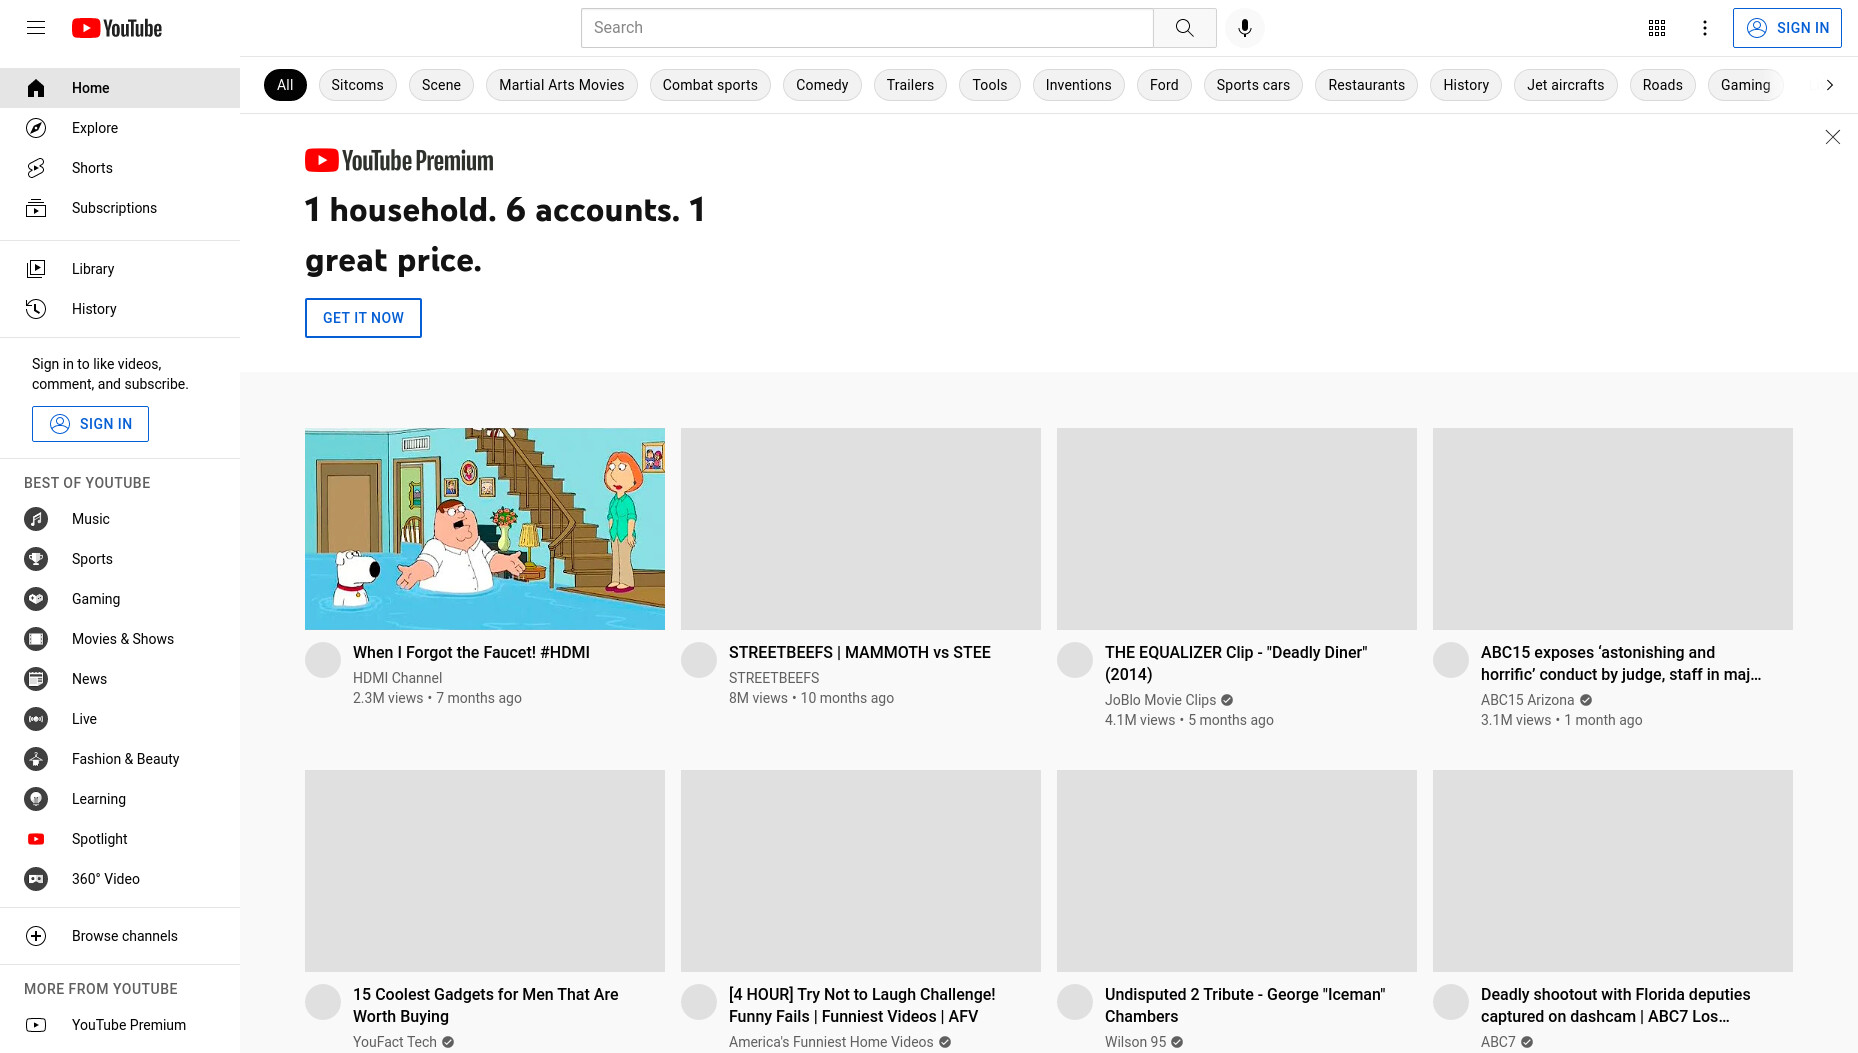Select the Inventions chip
Viewport: 1858px width, 1053px height.
click(1078, 85)
